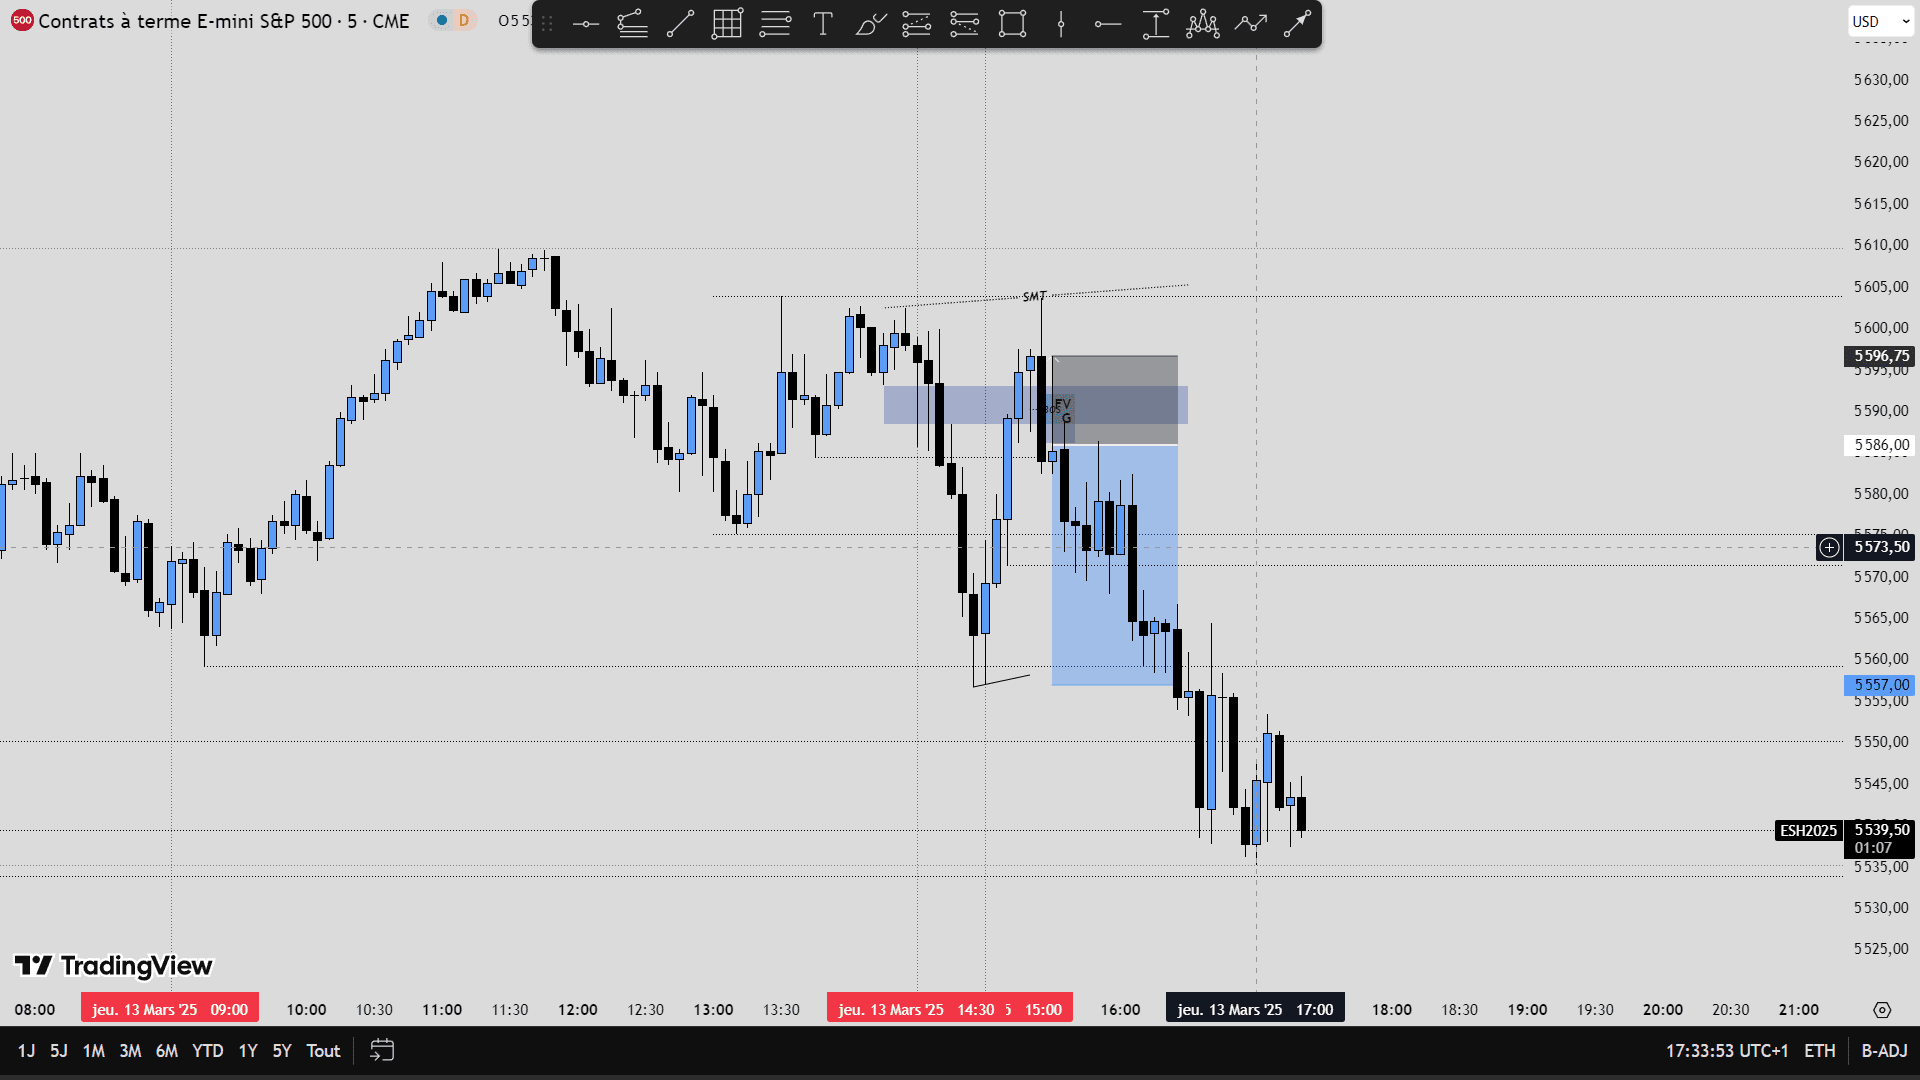Select the Fibonacci retracement tool
Viewport: 1920px width, 1080px height.
(x=632, y=24)
